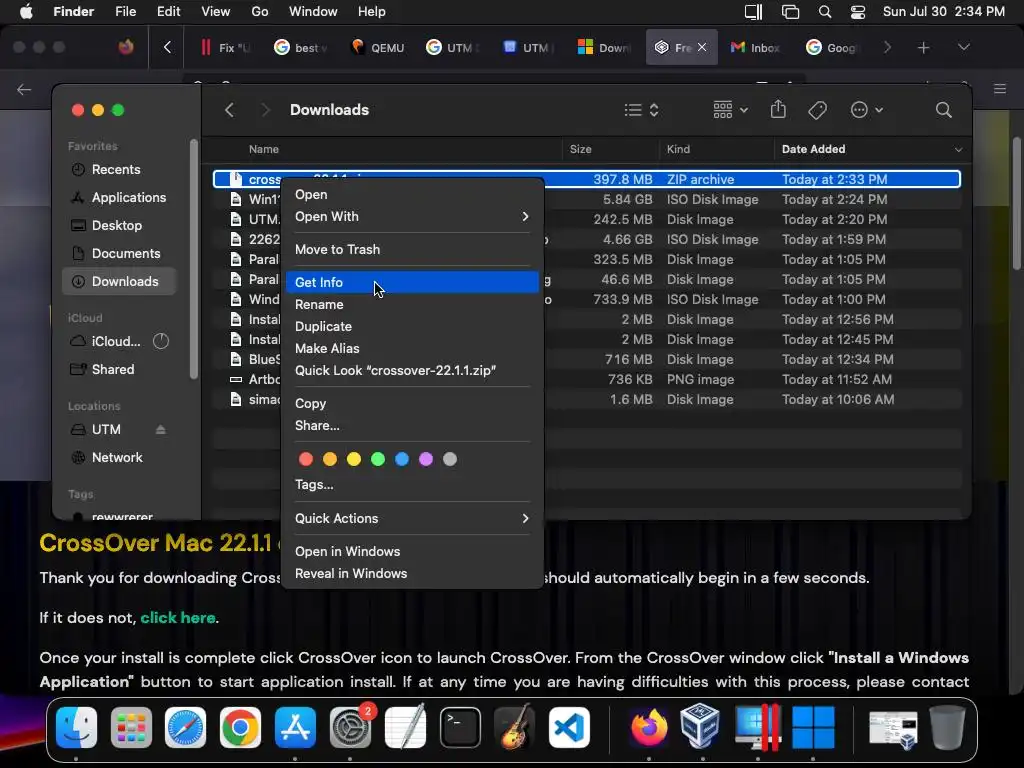The height and width of the screenshot is (768, 1024).
Task: Open Tags... from context menu
Action: click(412, 485)
